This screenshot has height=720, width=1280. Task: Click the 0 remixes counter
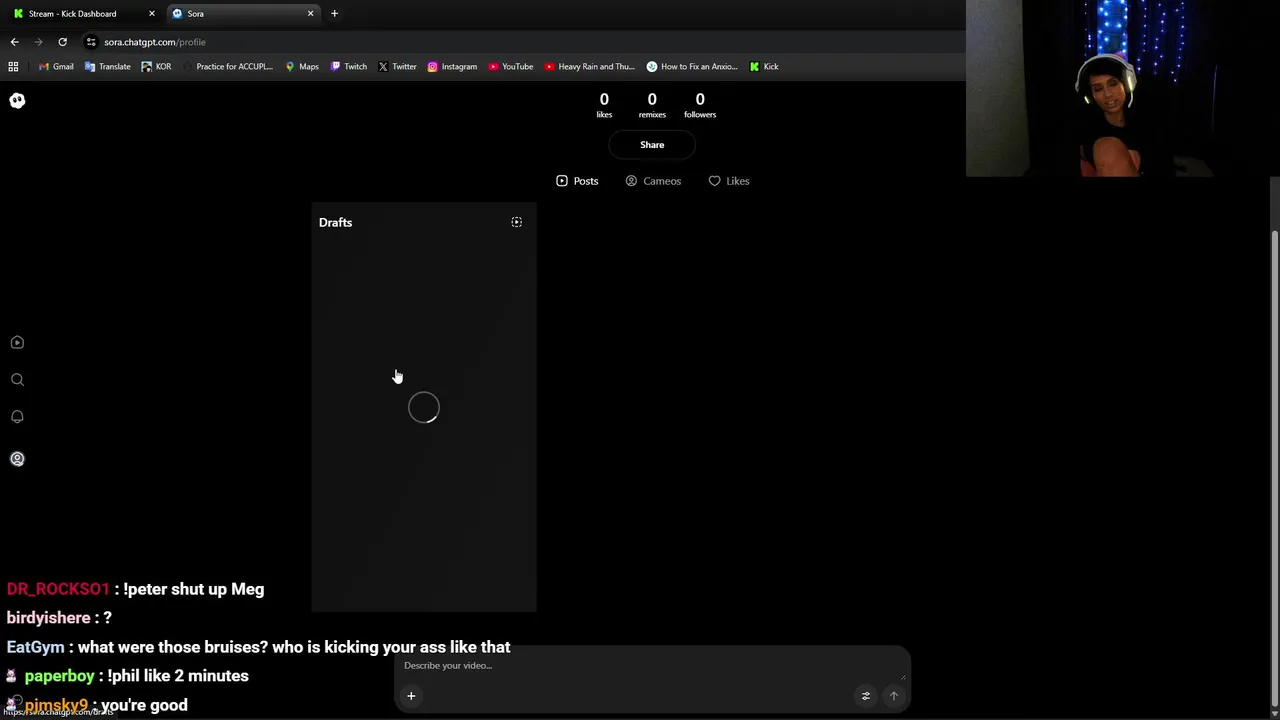[x=652, y=105]
